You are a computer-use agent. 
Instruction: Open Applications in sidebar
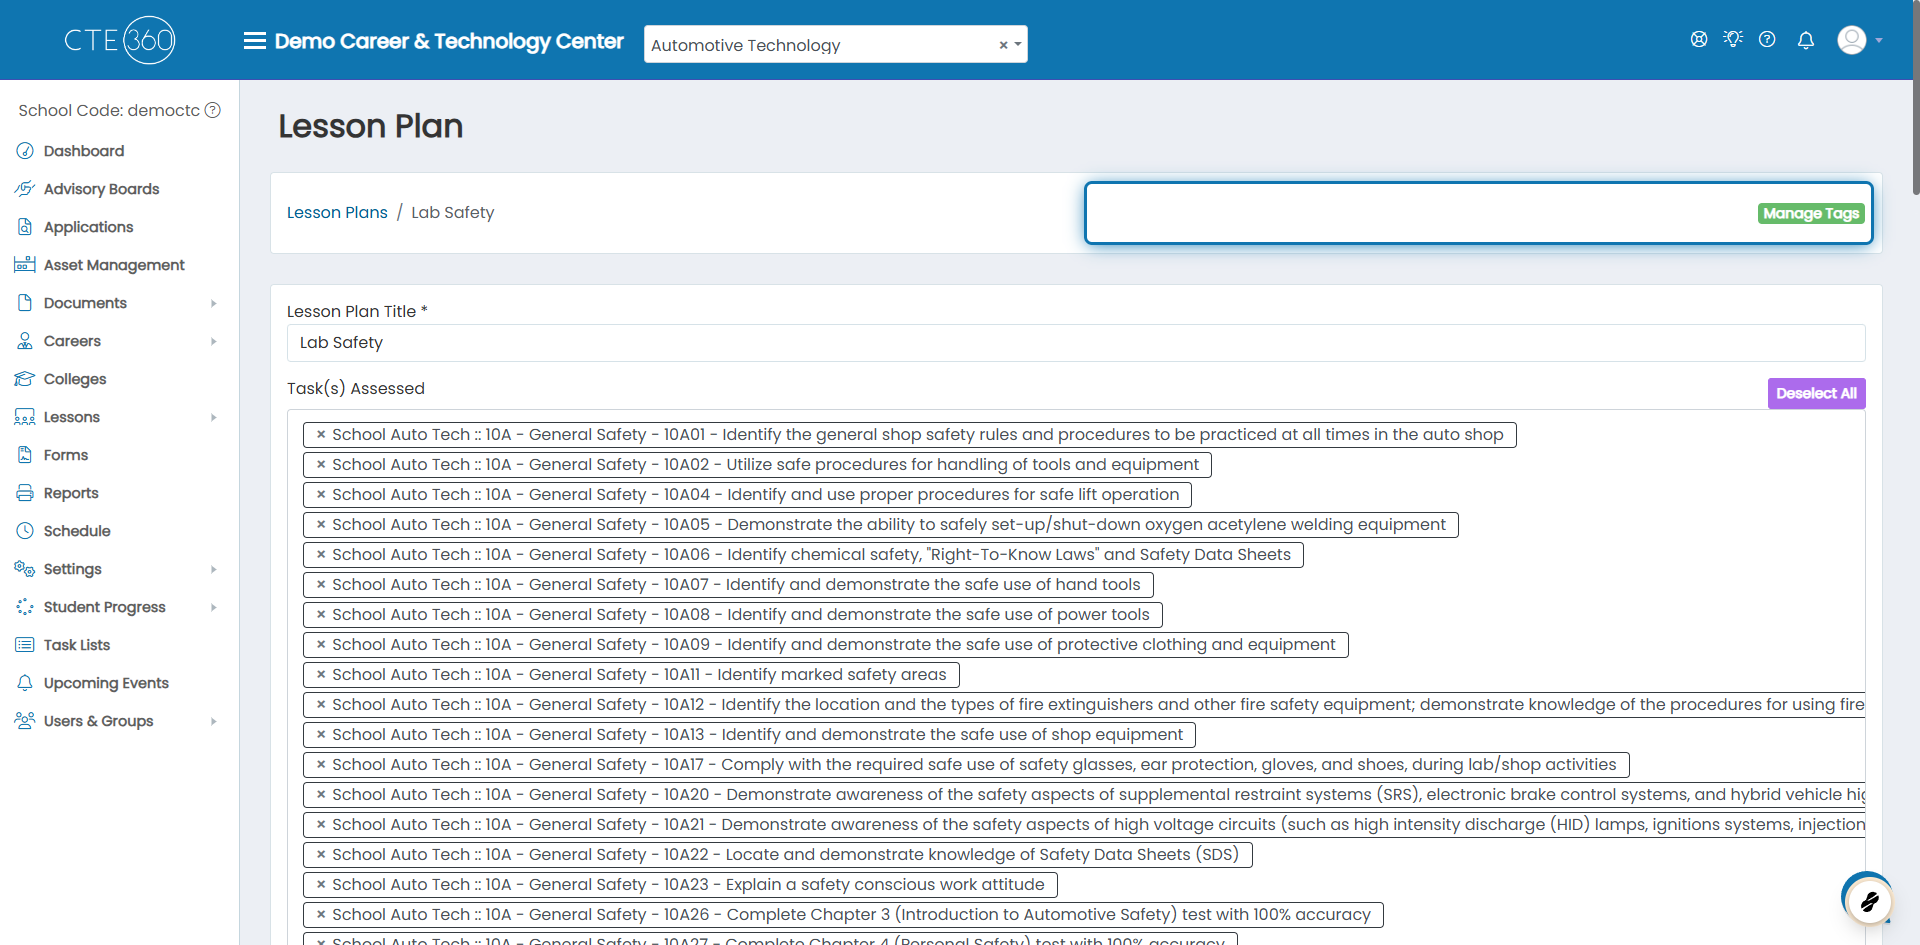(x=88, y=227)
